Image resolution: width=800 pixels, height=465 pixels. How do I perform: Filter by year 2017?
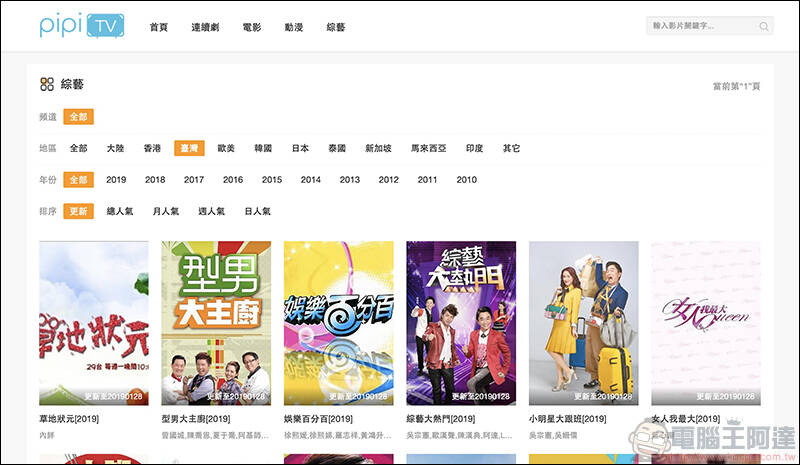point(194,180)
